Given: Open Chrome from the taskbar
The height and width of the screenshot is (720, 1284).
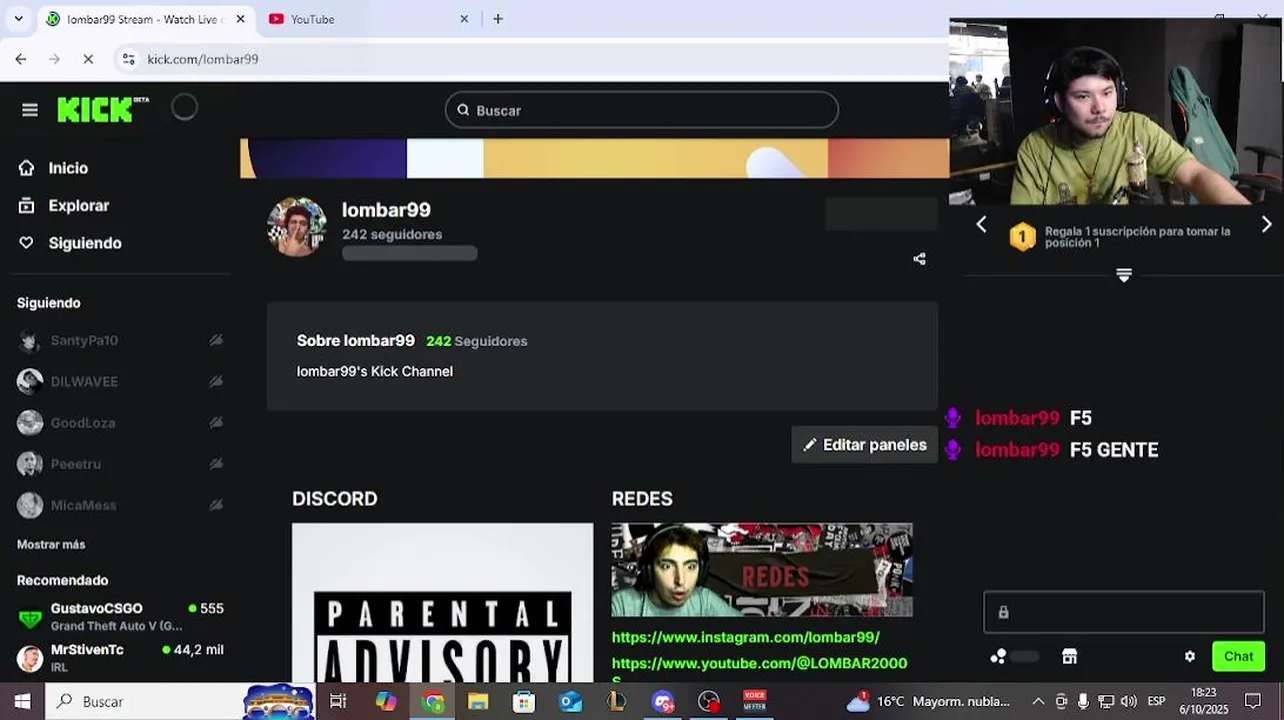Looking at the screenshot, I should pos(433,701).
